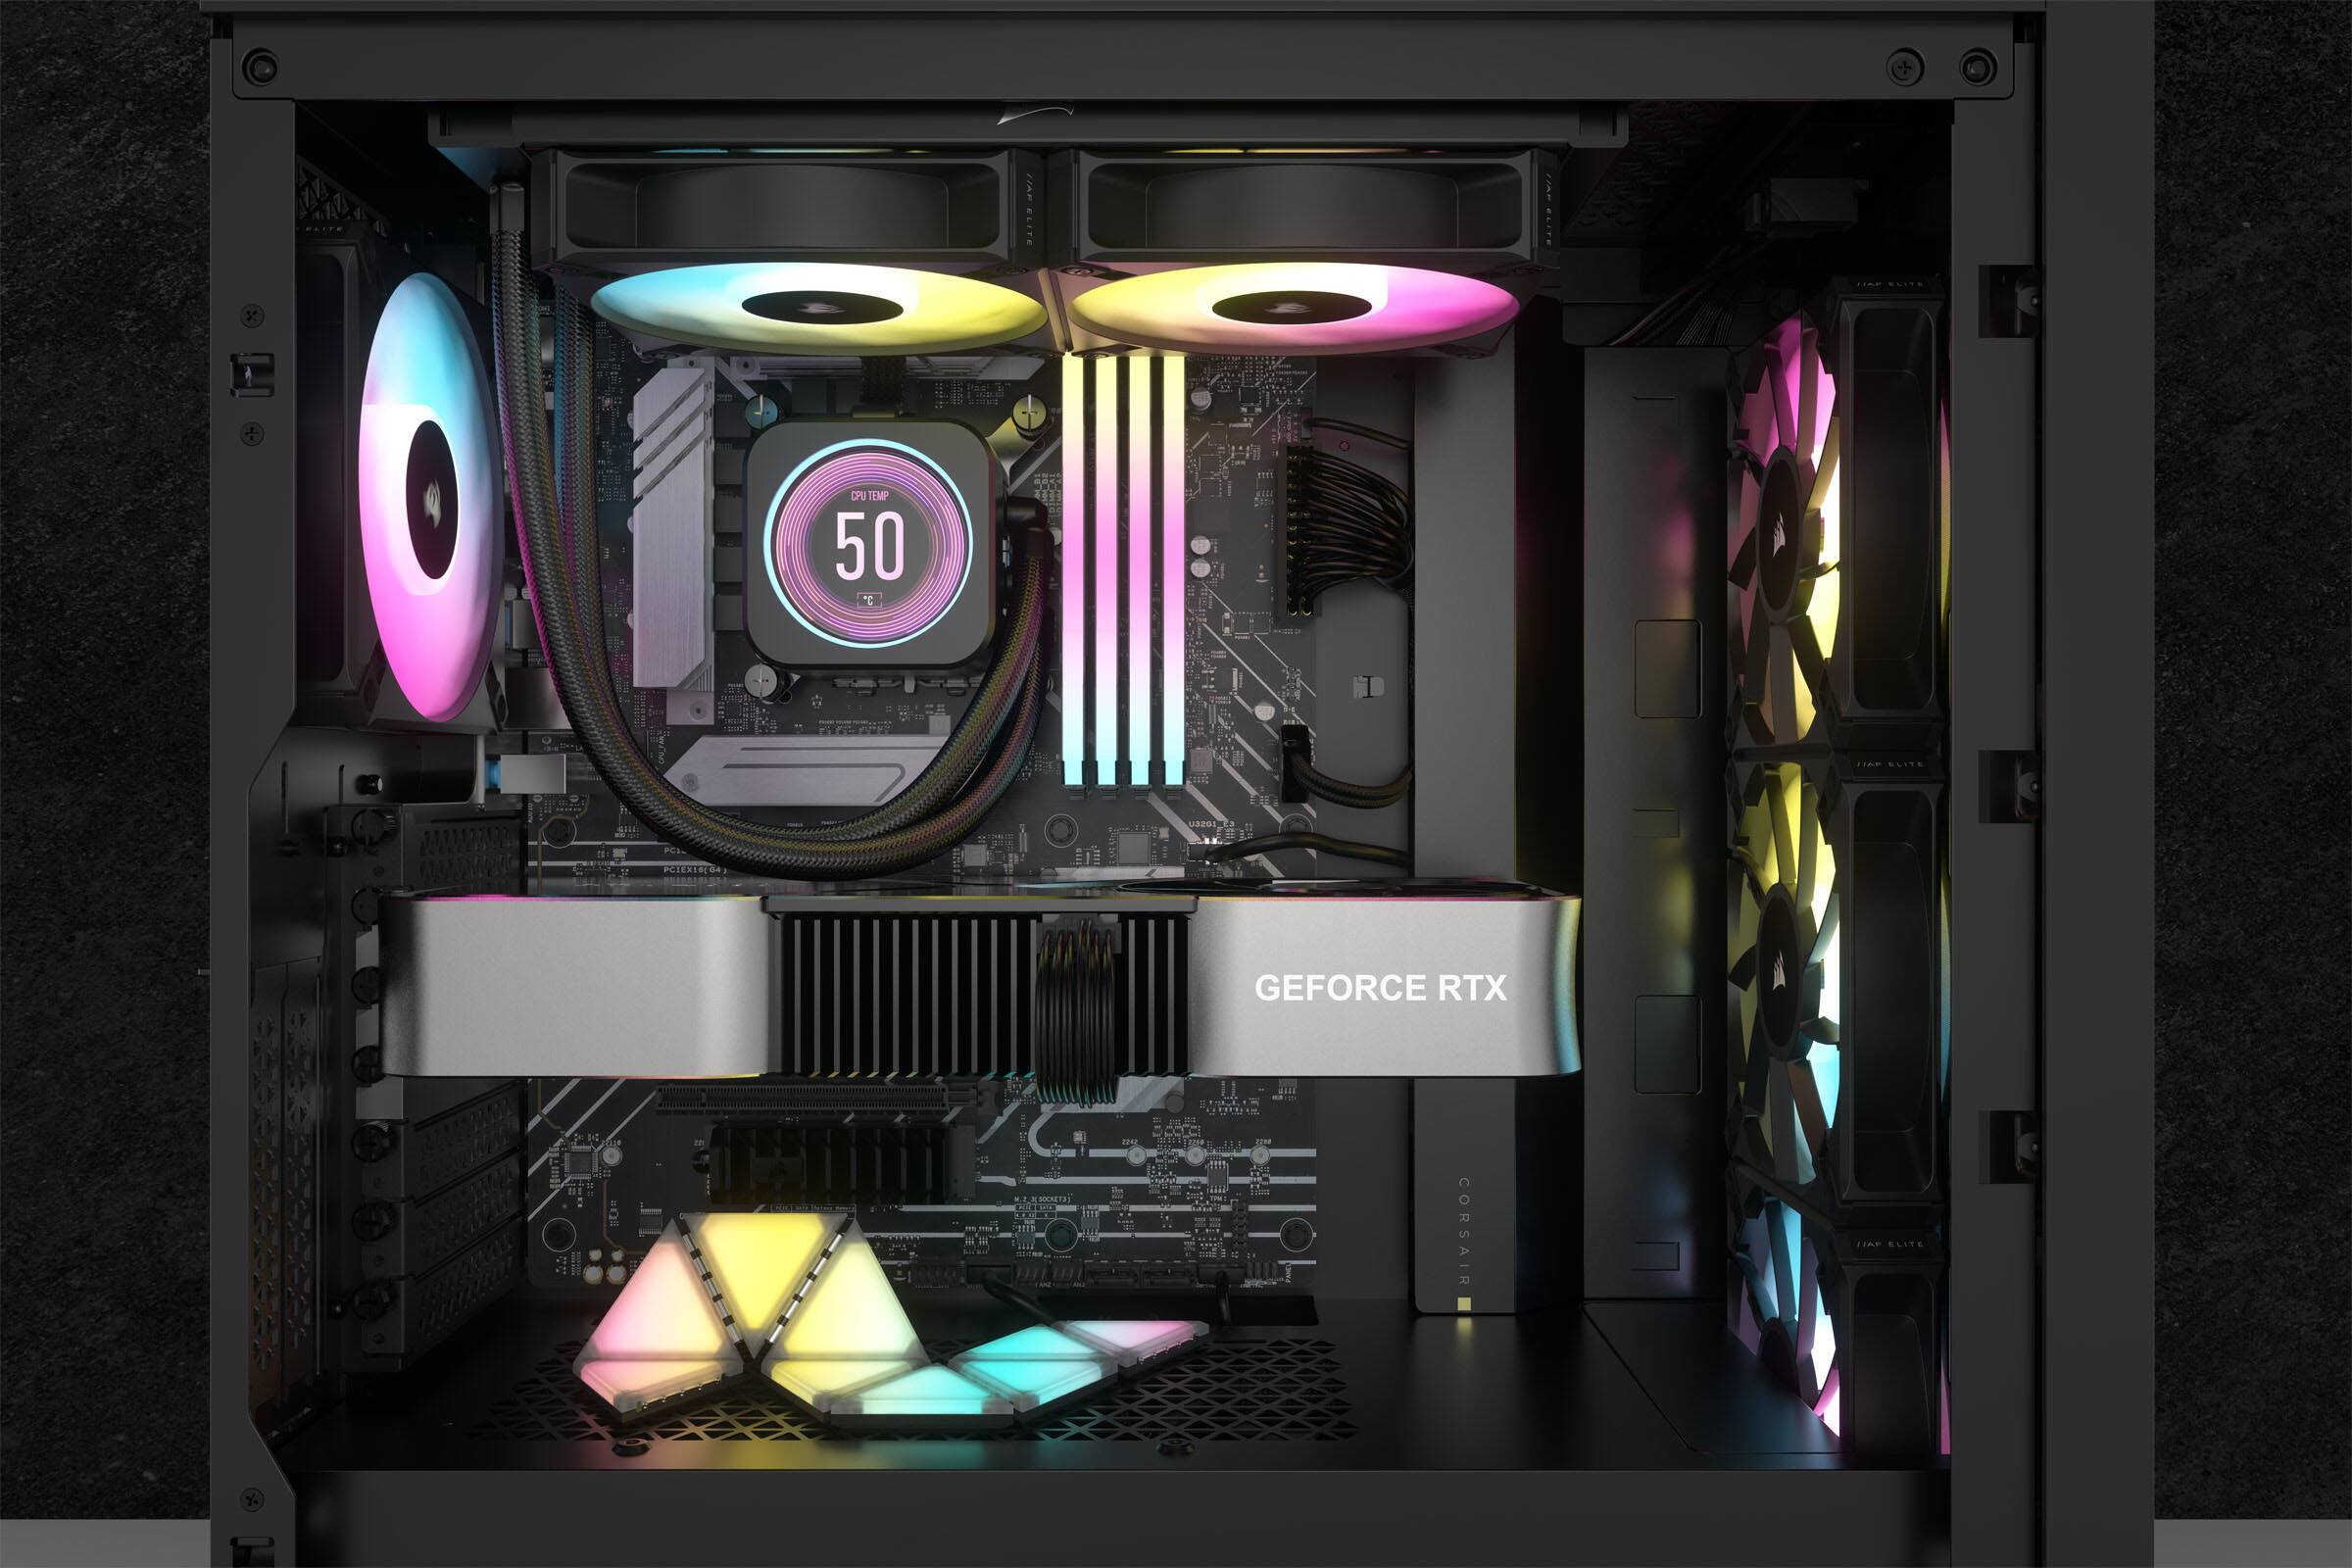Screen dimensions: 2352x1568
Task: Click the M.2 SOCKET3 label on the motherboard
Action: coord(1042,1200)
